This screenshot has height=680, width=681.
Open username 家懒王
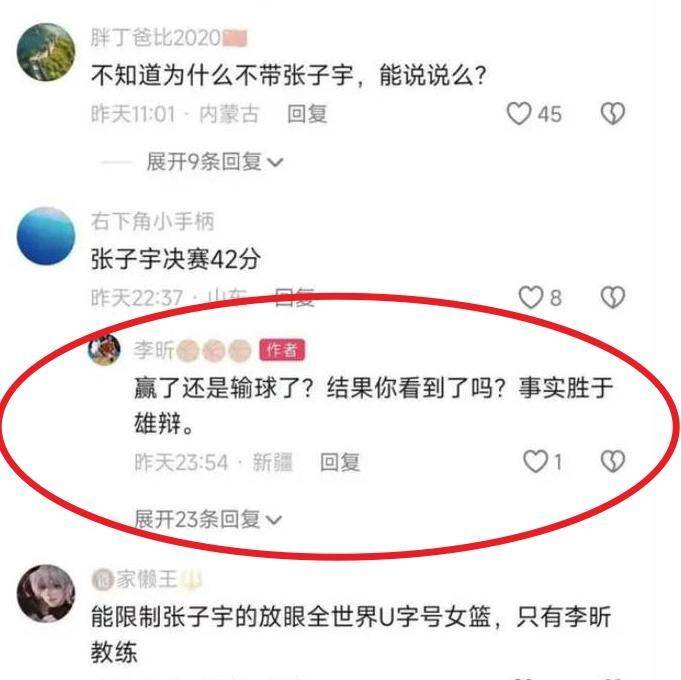pos(146,579)
